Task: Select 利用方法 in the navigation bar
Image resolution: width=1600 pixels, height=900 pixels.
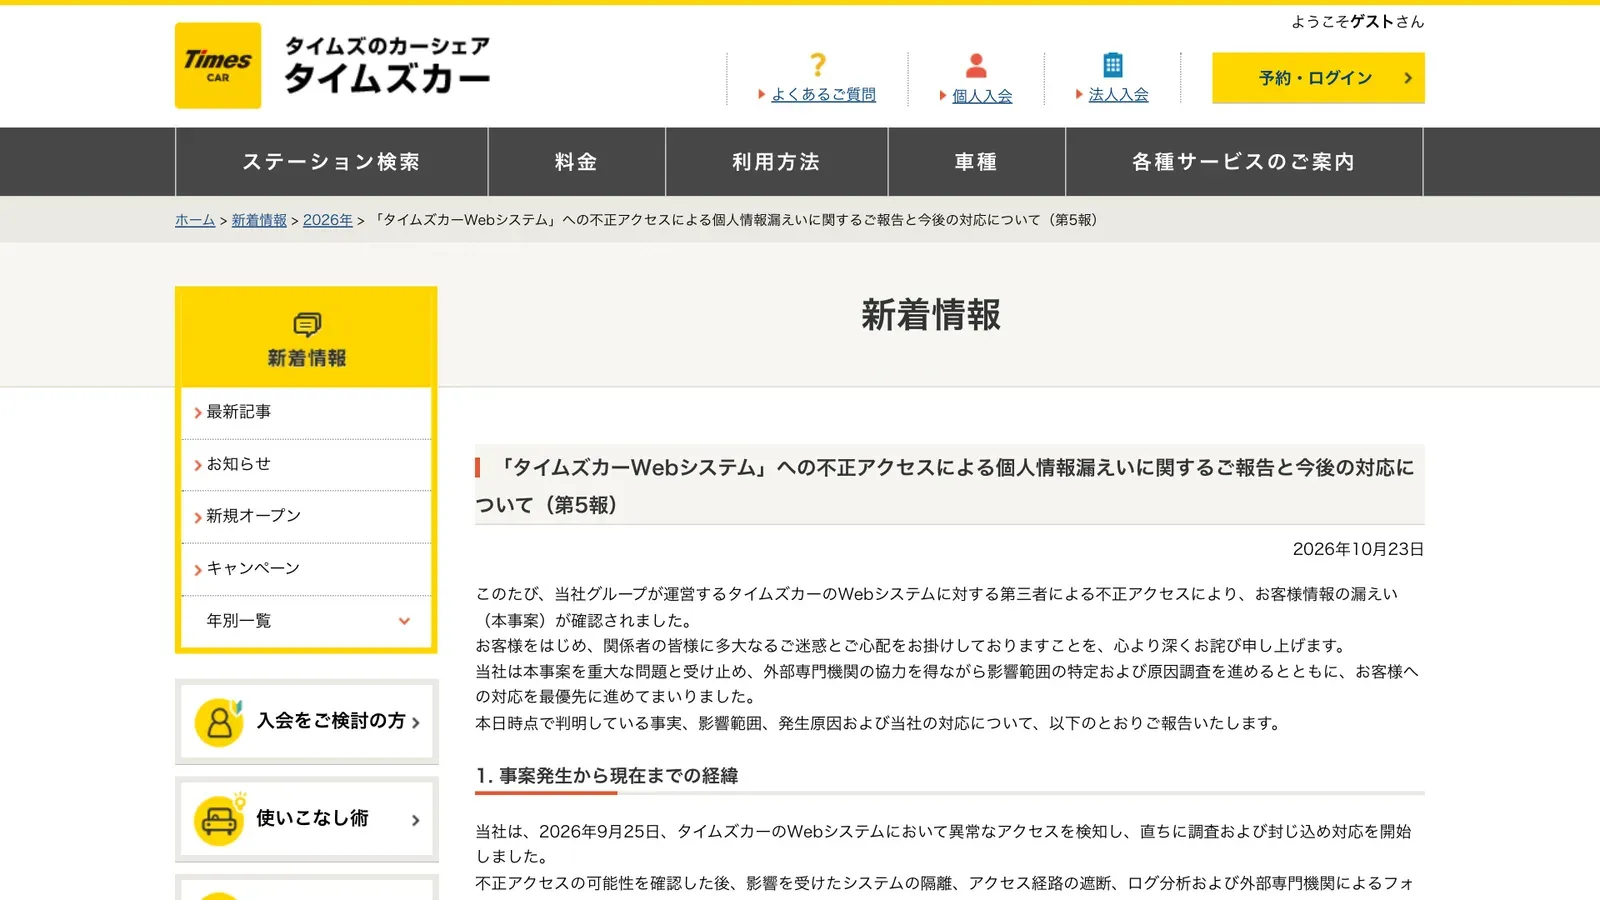Action: pyautogui.click(x=777, y=162)
